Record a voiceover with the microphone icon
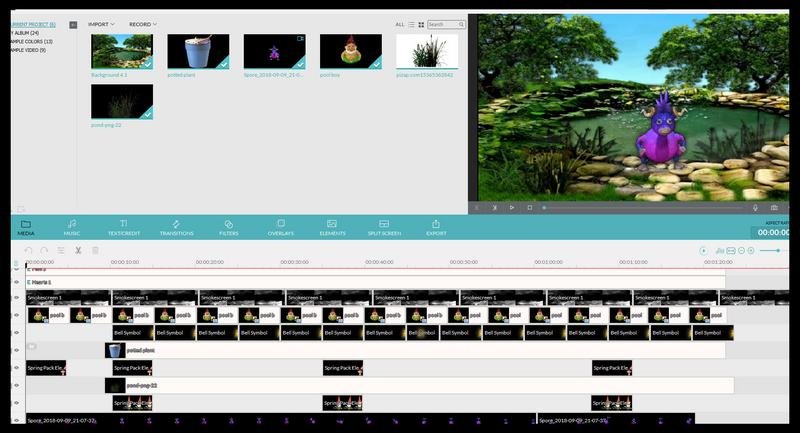Screen dimensions: 800x433 pyautogui.click(x=756, y=208)
